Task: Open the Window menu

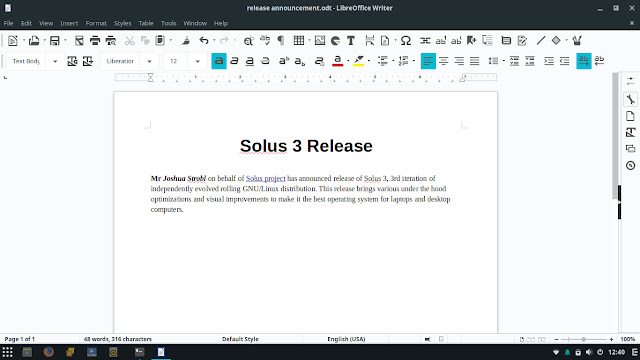Action: [195, 23]
